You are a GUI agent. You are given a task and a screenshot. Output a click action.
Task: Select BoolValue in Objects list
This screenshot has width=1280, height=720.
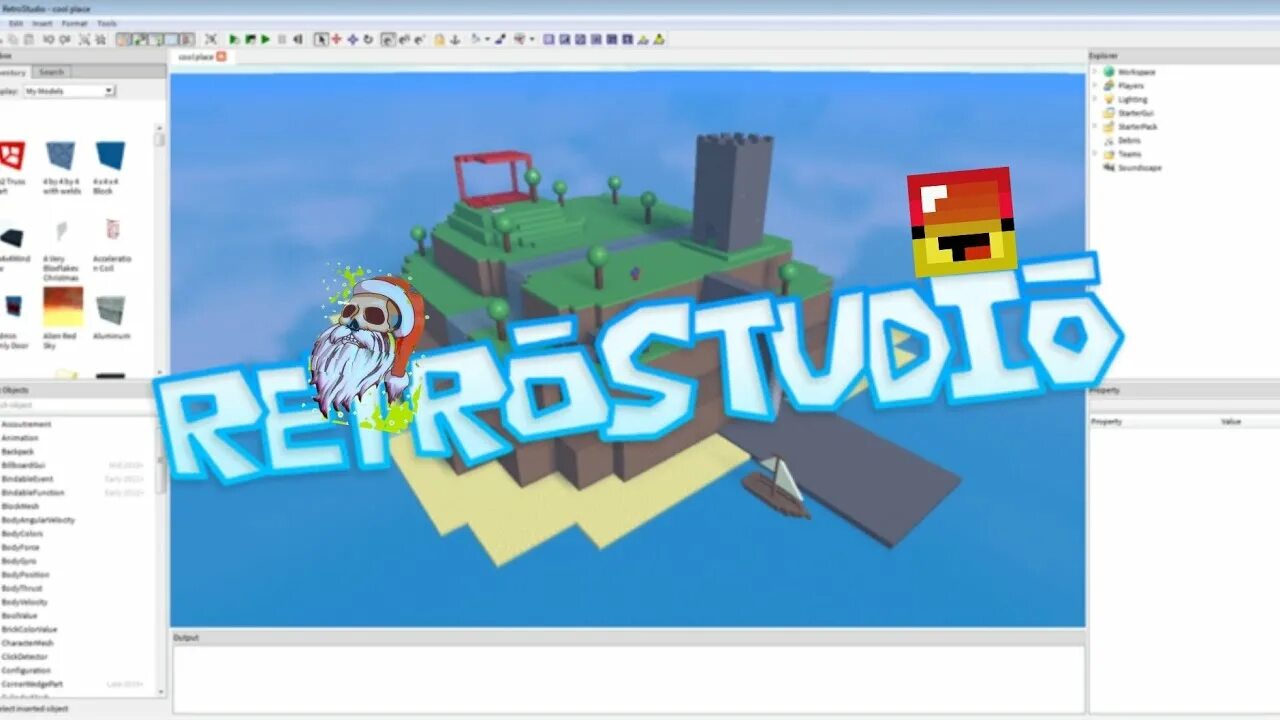tap(19, 616)
